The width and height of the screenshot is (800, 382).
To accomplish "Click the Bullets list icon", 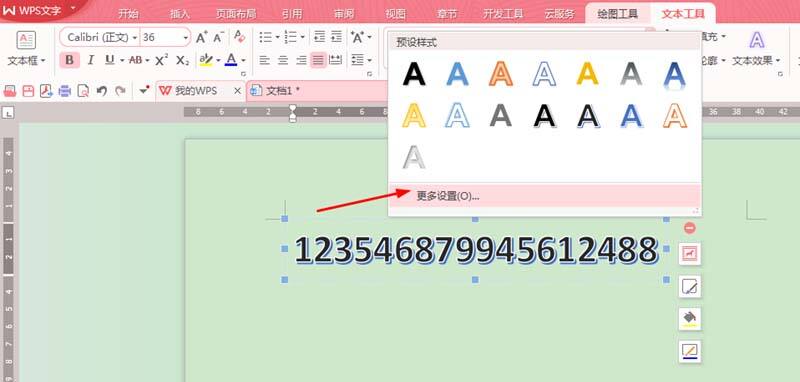I will pyautogui.click(x=265, y=37).
